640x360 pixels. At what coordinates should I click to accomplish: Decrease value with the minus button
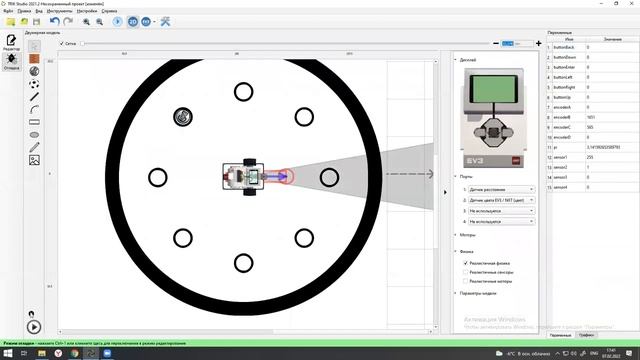496,43
